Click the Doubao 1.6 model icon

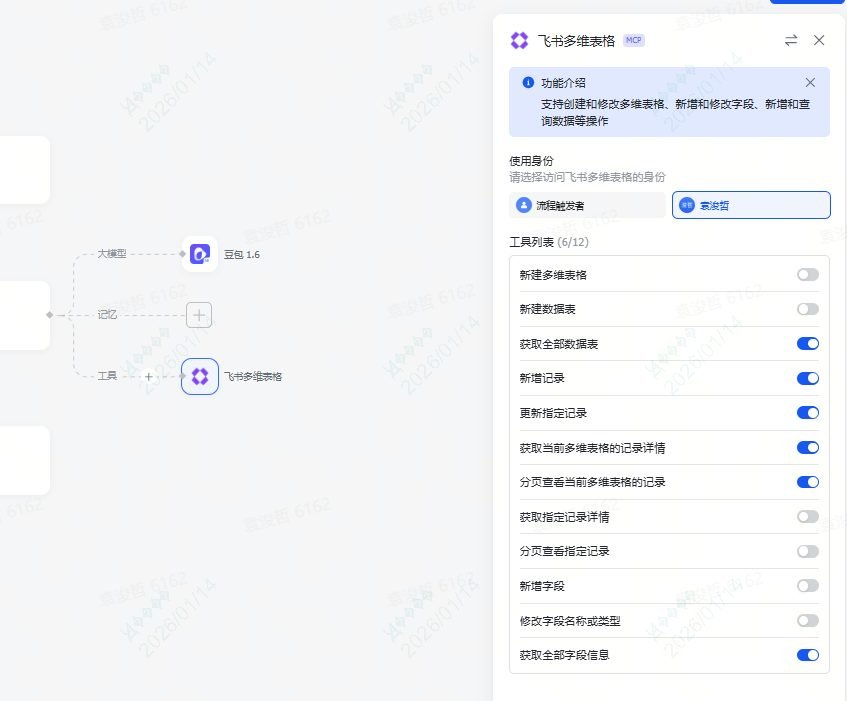pyautogui.click(x=199, y=254)
